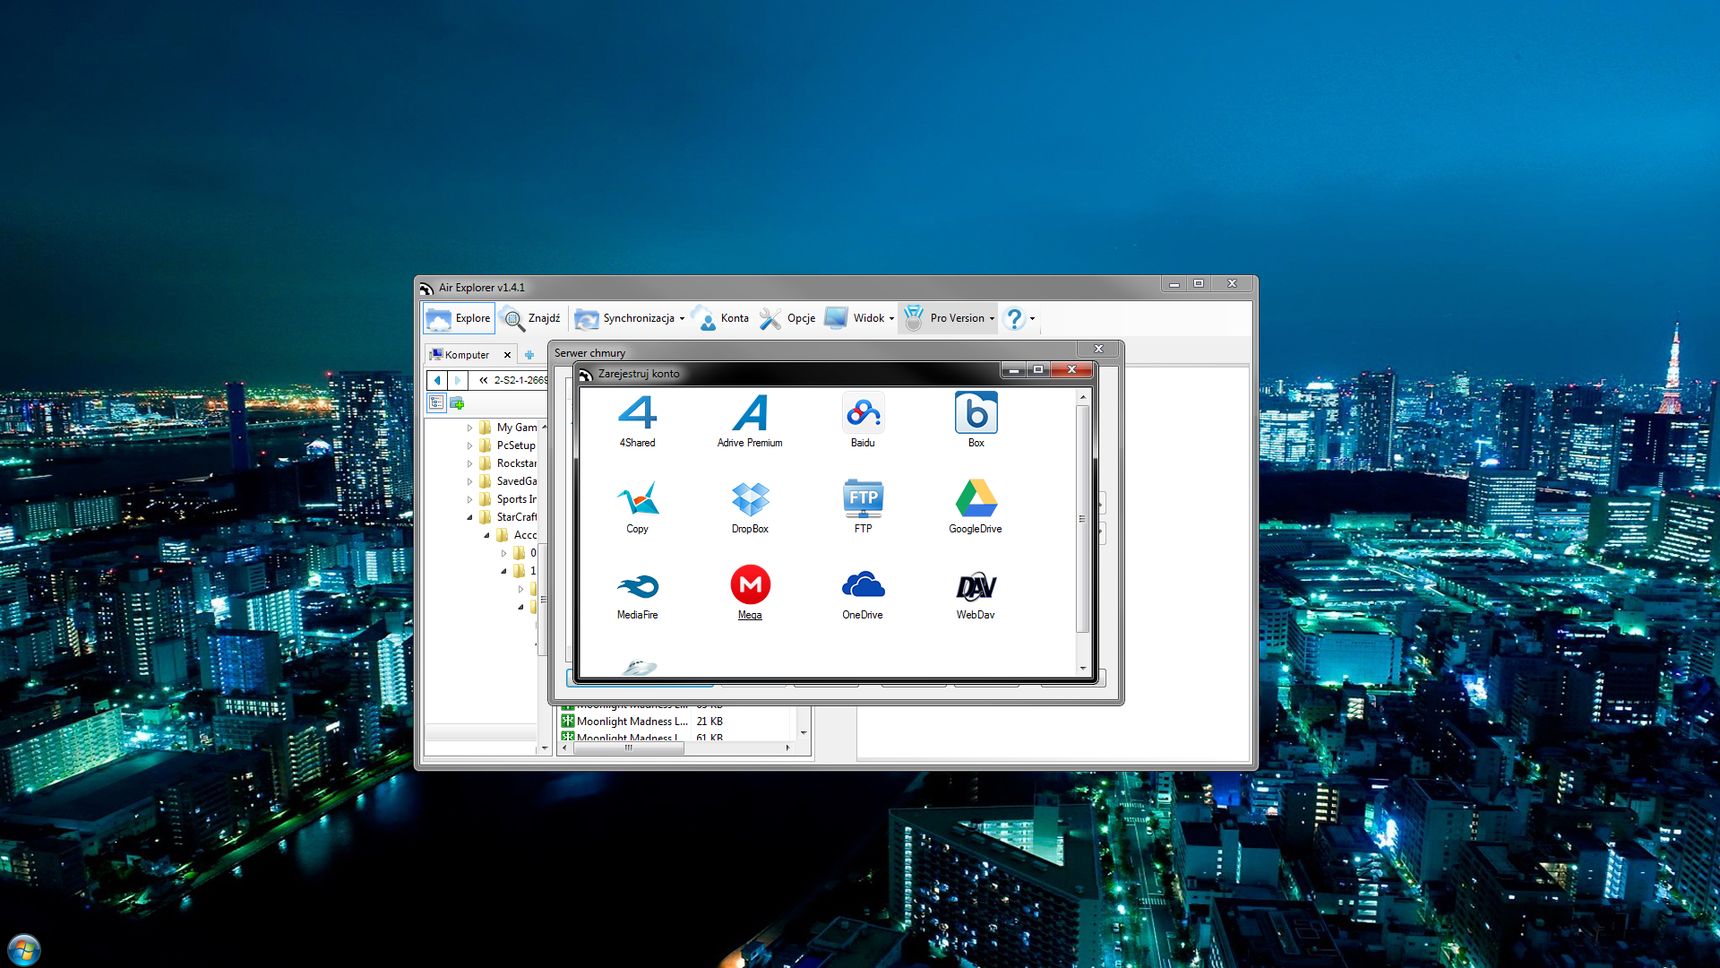Collapse the StarCraft folder node
The width and height of the screenshot is (1720, 968).
point(469,517)
